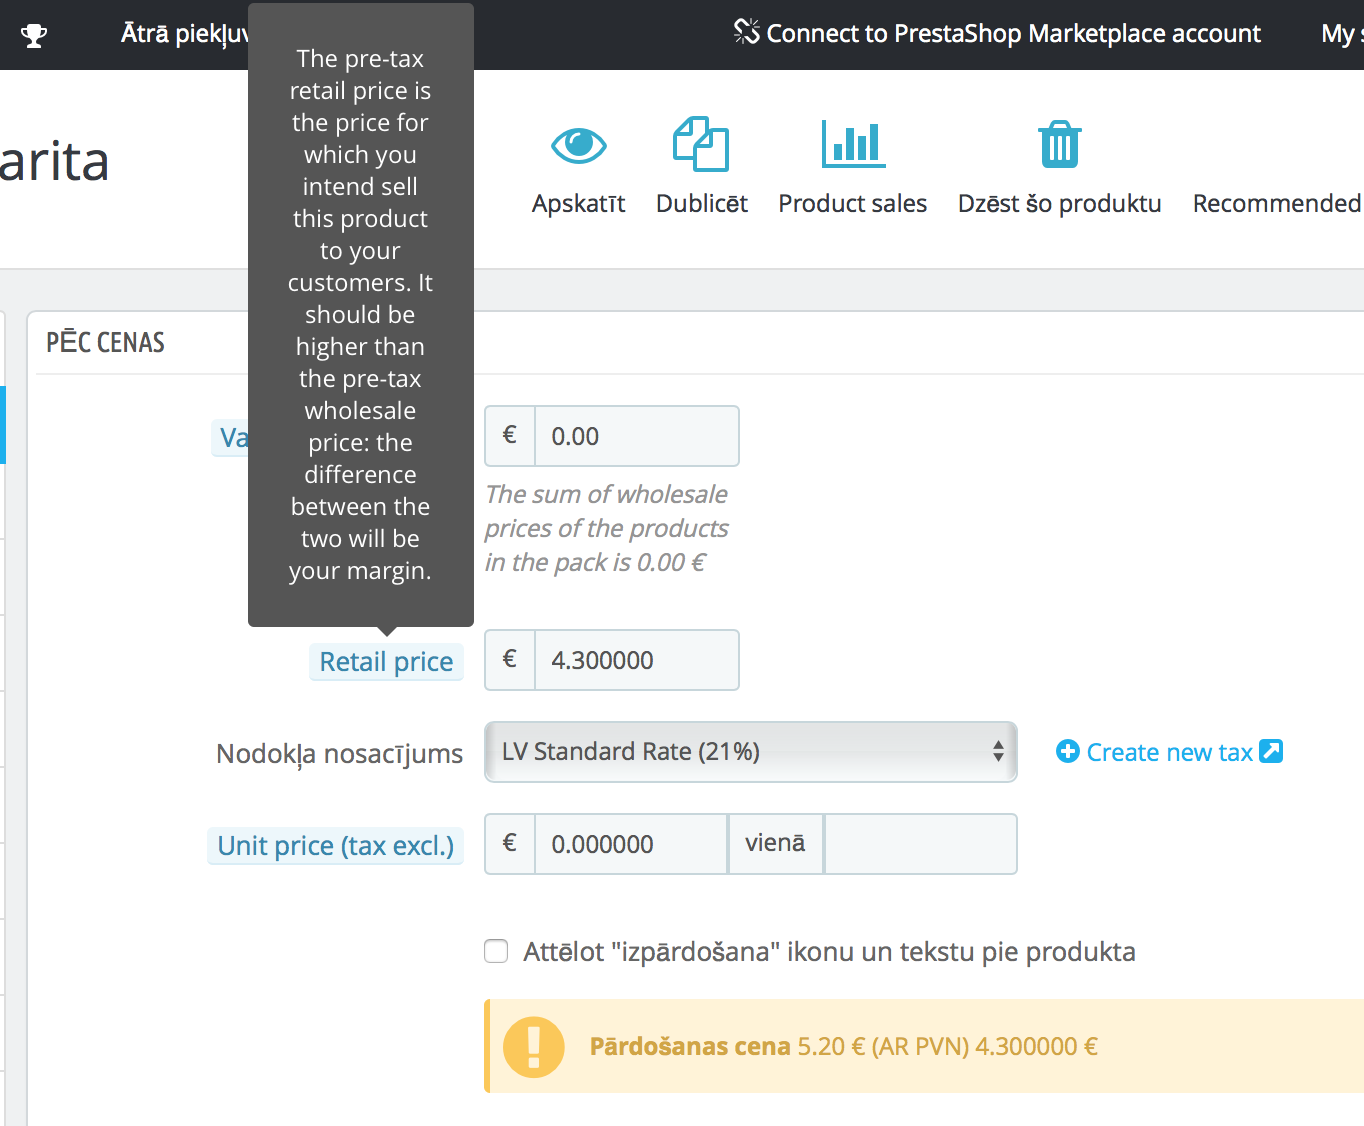Open Product sales chart icon
The image size is (1364, 1126).
click(x=852, y=145)
